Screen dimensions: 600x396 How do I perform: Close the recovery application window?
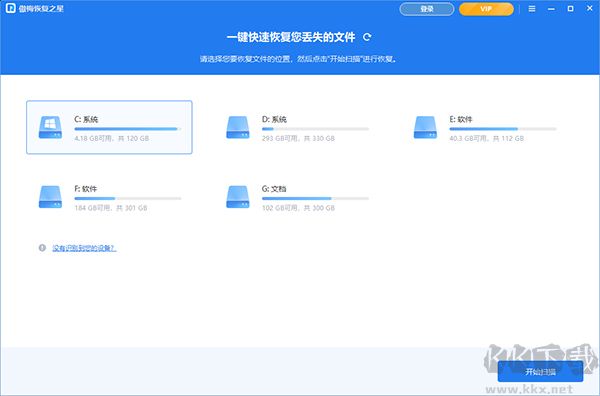[x=590, y=8]
